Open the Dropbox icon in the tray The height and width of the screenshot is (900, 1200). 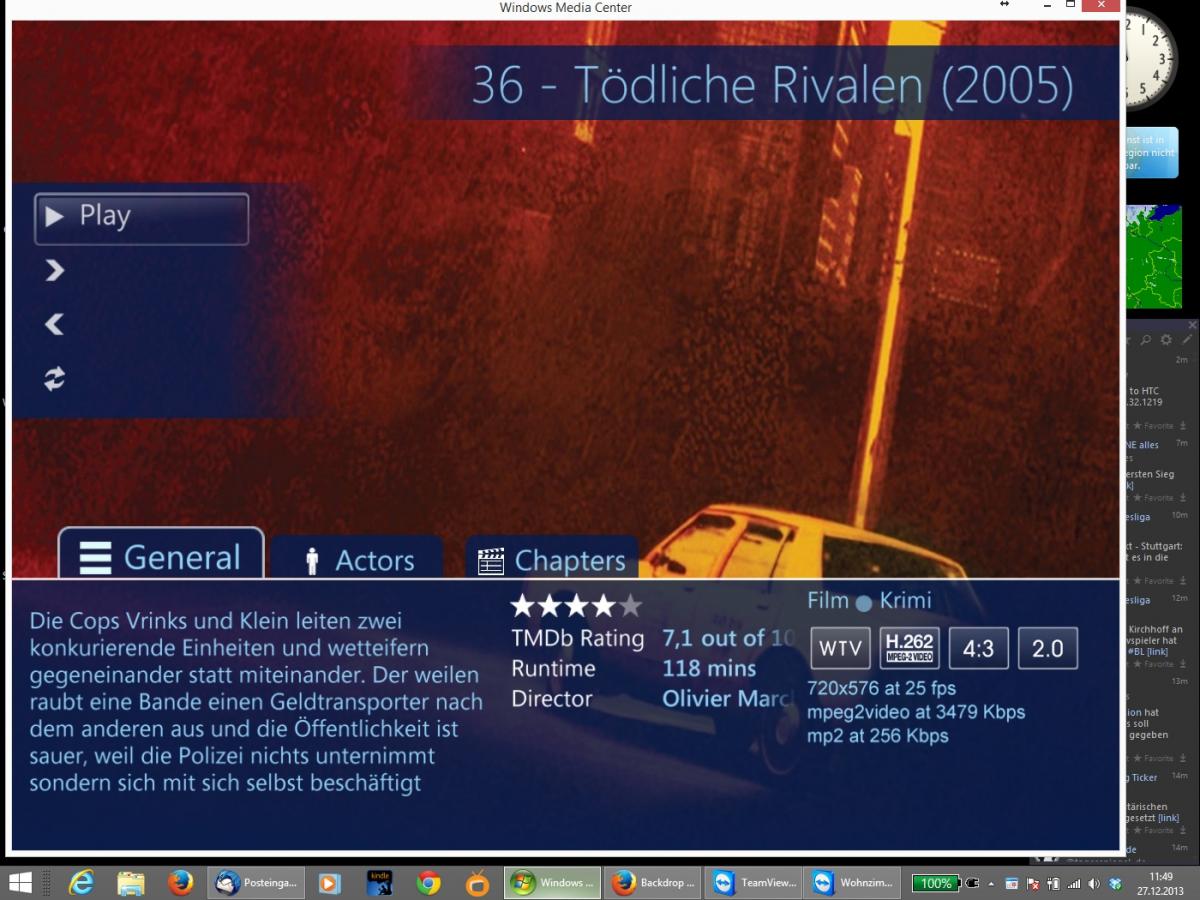click(x=1114, y=884)
